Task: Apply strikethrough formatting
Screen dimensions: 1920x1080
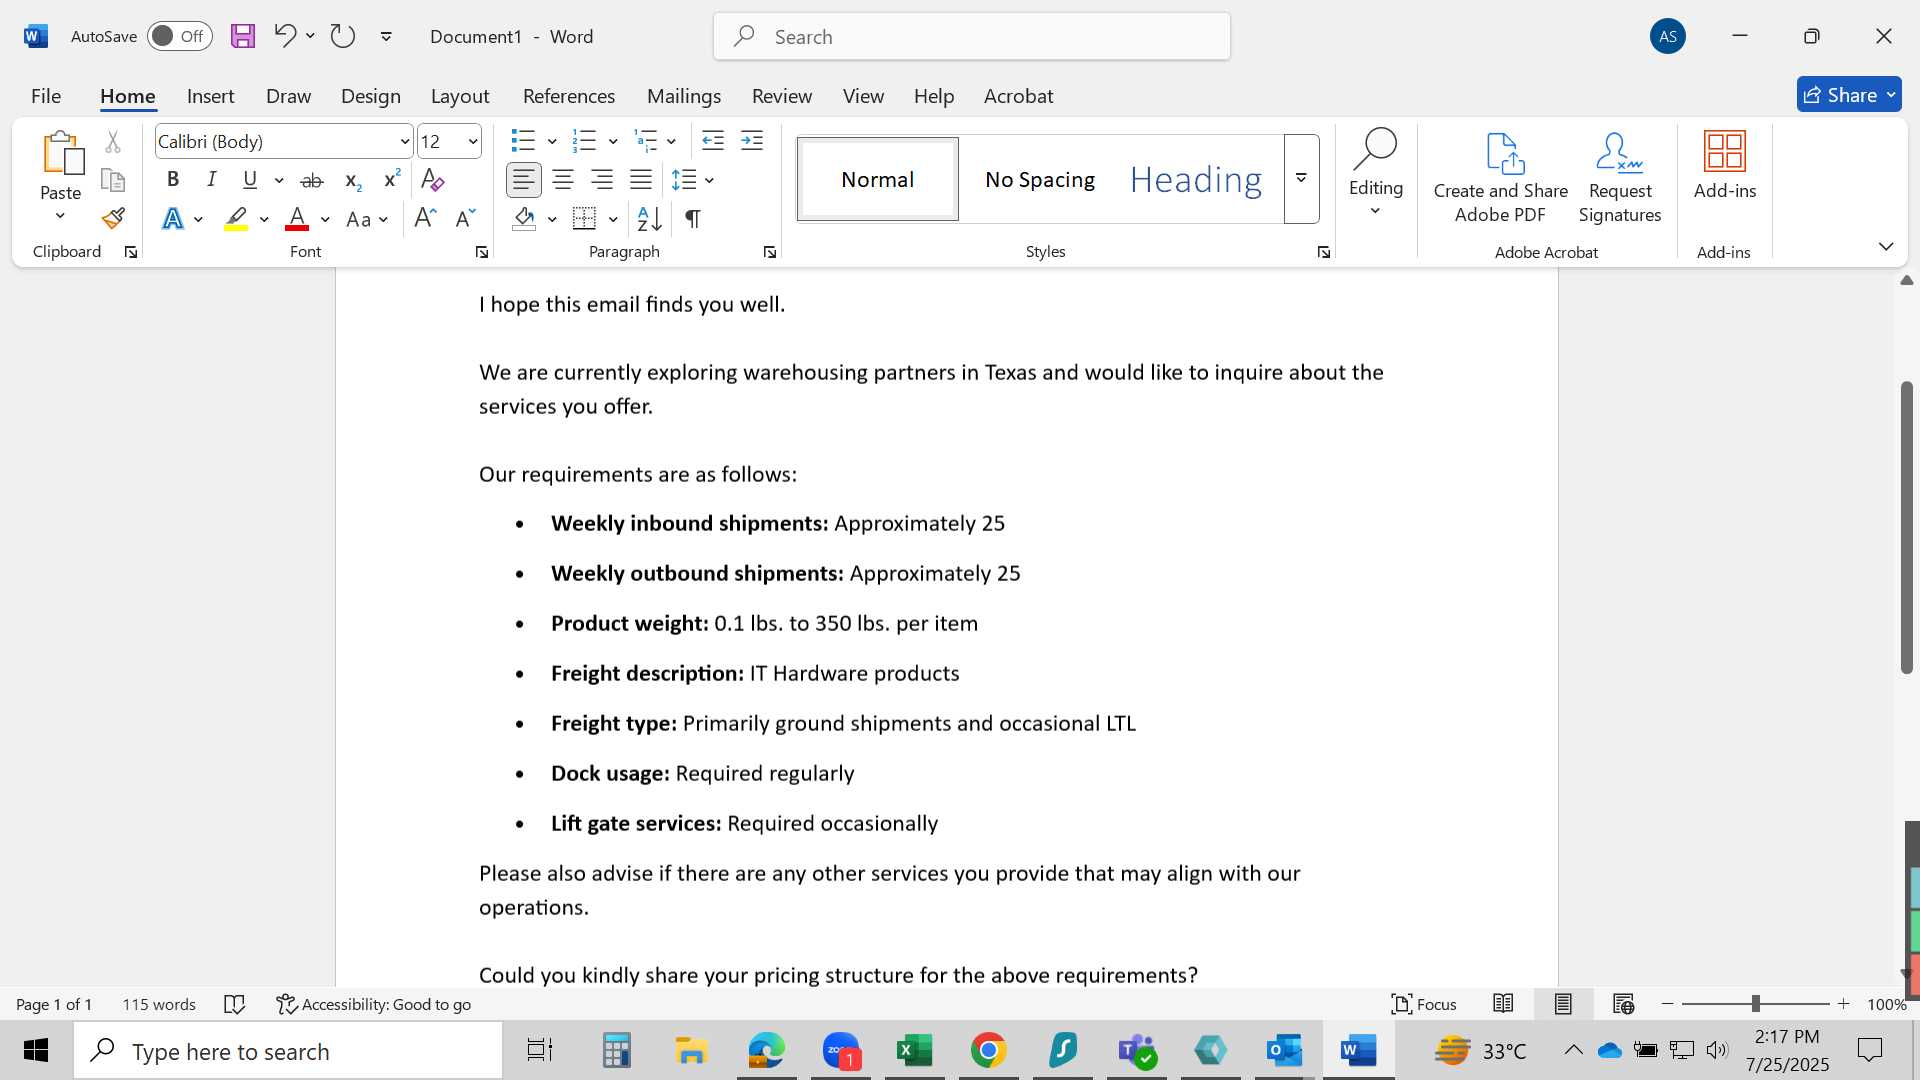Action: tap(312, 180)
